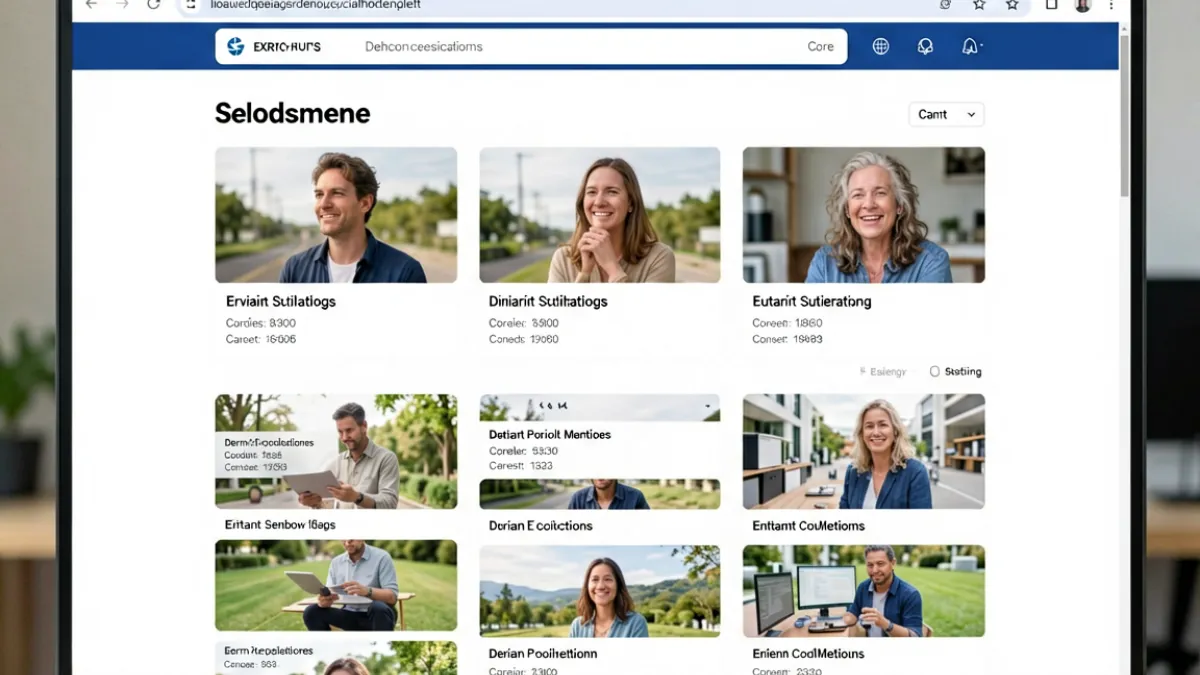The height and width of the screenshot is (675, 1200).
Task: Click the Entamt CouMetioms title
Action: click(809, 526)
